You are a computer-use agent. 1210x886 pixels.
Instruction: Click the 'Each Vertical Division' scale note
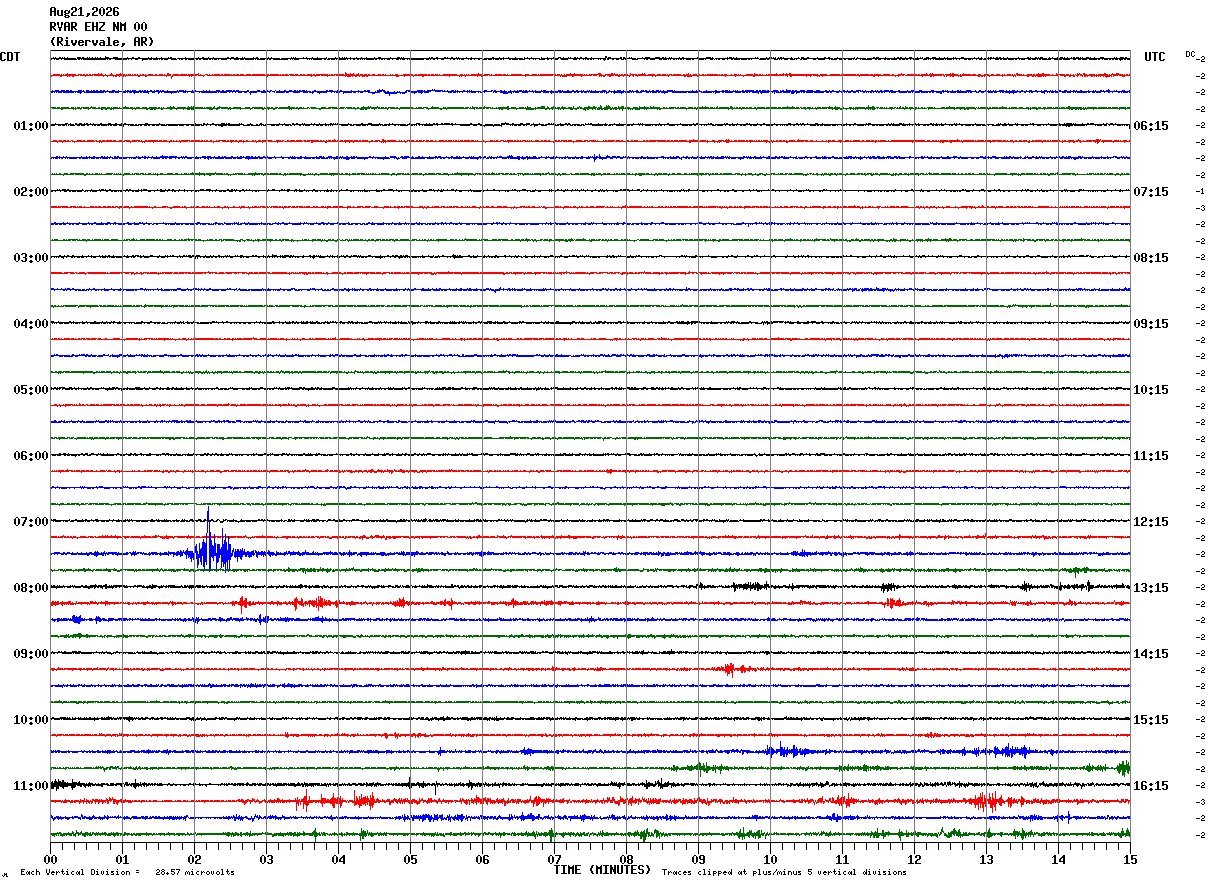(x=127, y=873)
